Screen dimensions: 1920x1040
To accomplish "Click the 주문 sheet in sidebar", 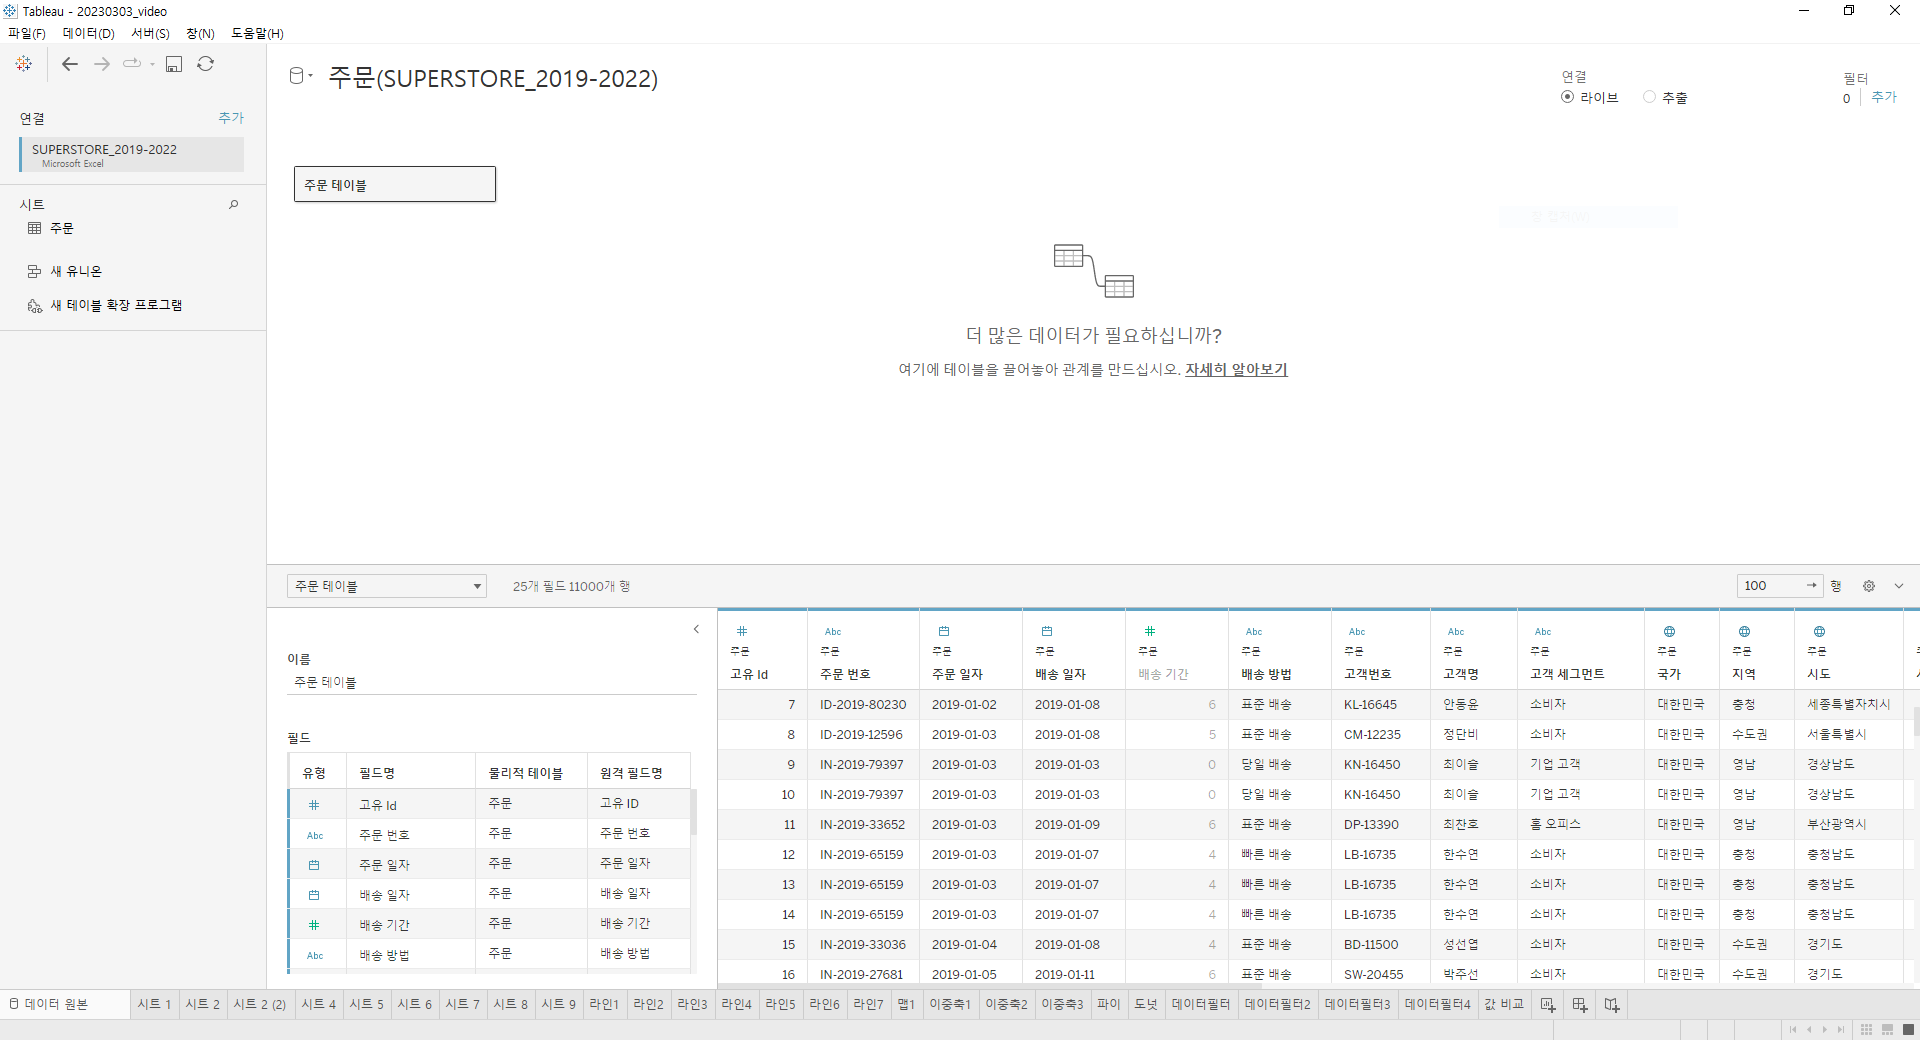I will [62, 228].
